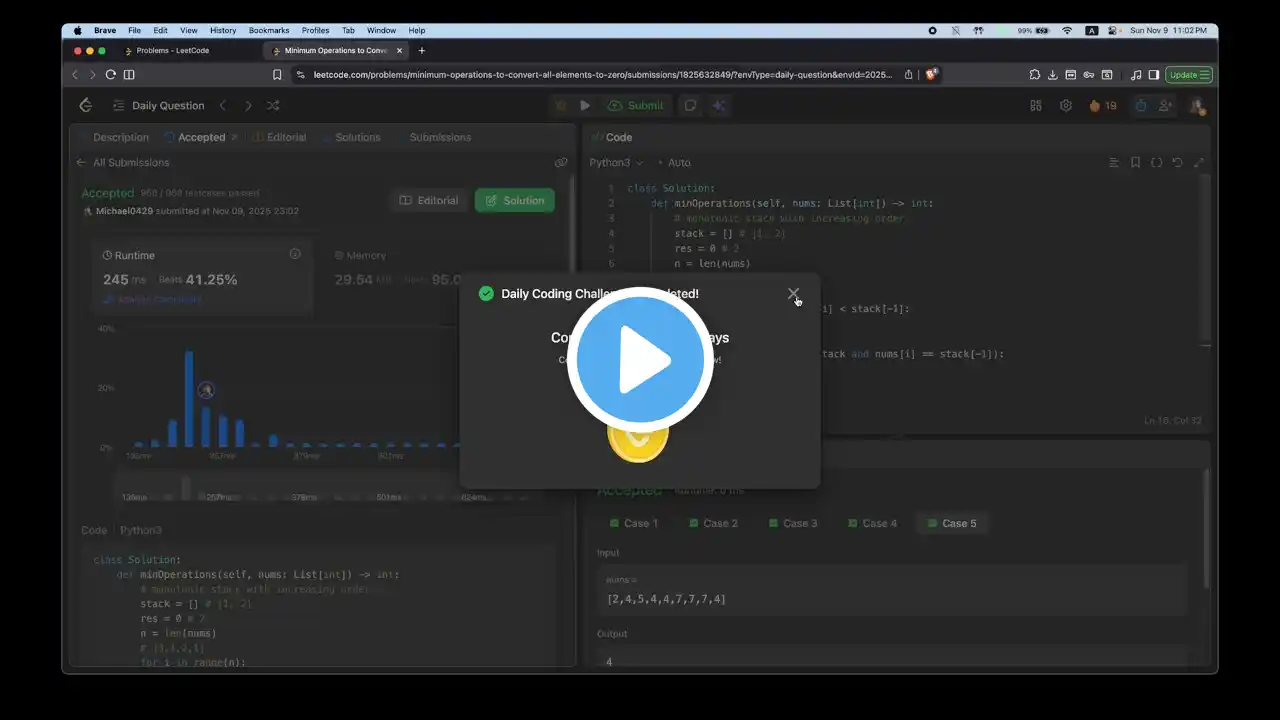Reset code with the undo arrow icon

tap(1178, 162)
